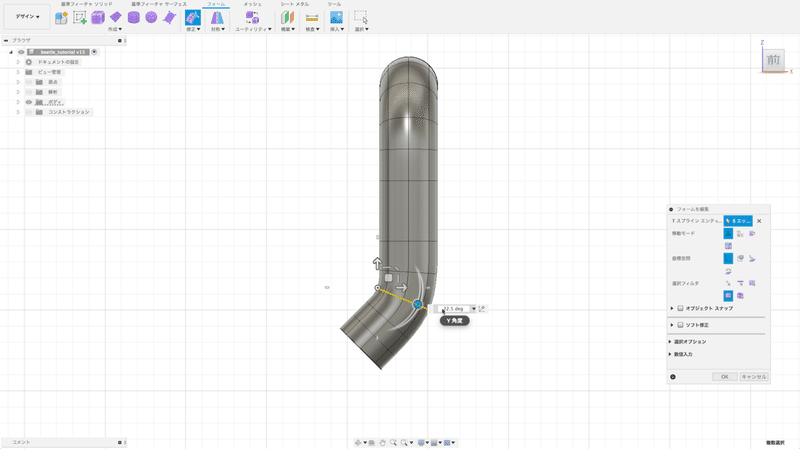Switch to the 基準フィーチャ ソリッド tab
Screen dimensions: 800x449
pyautogui.click(x=87, y=4)
